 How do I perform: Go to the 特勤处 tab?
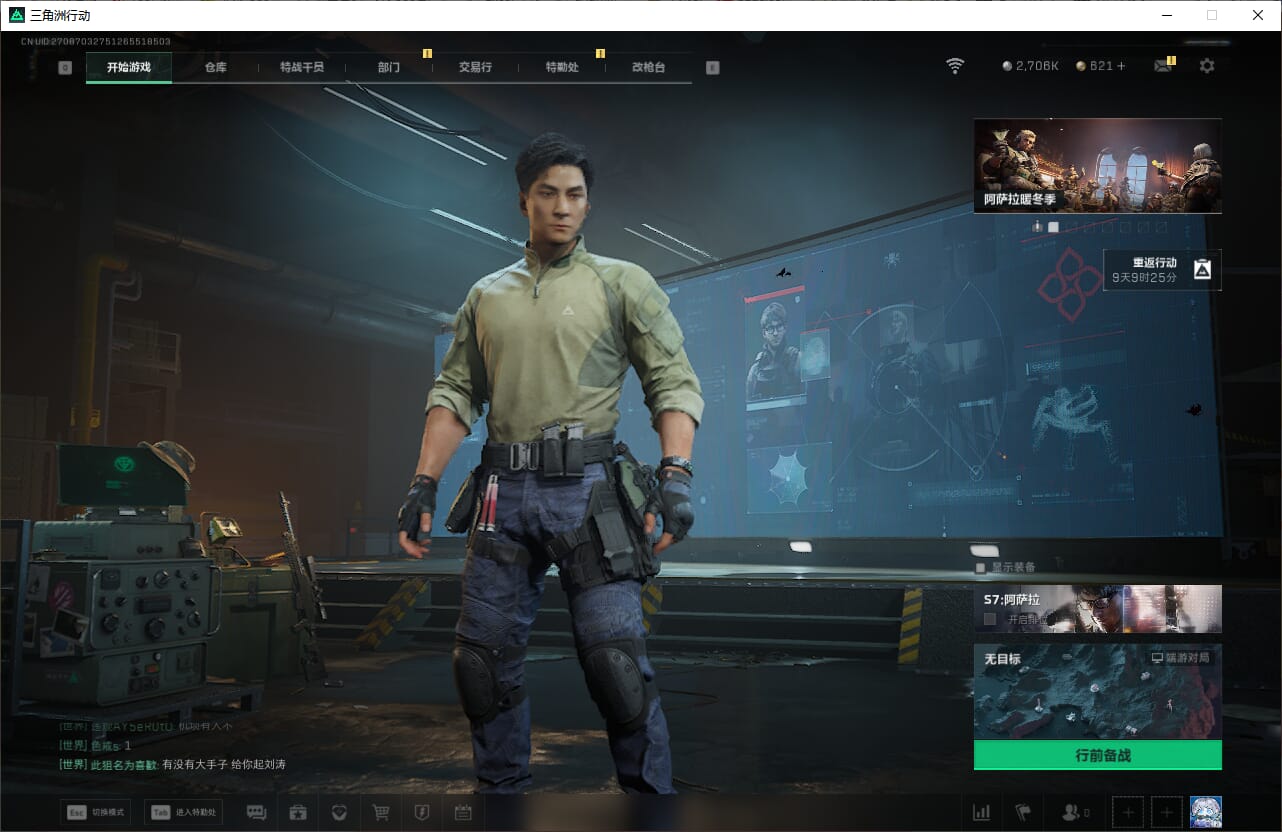(x=562, y=67)
